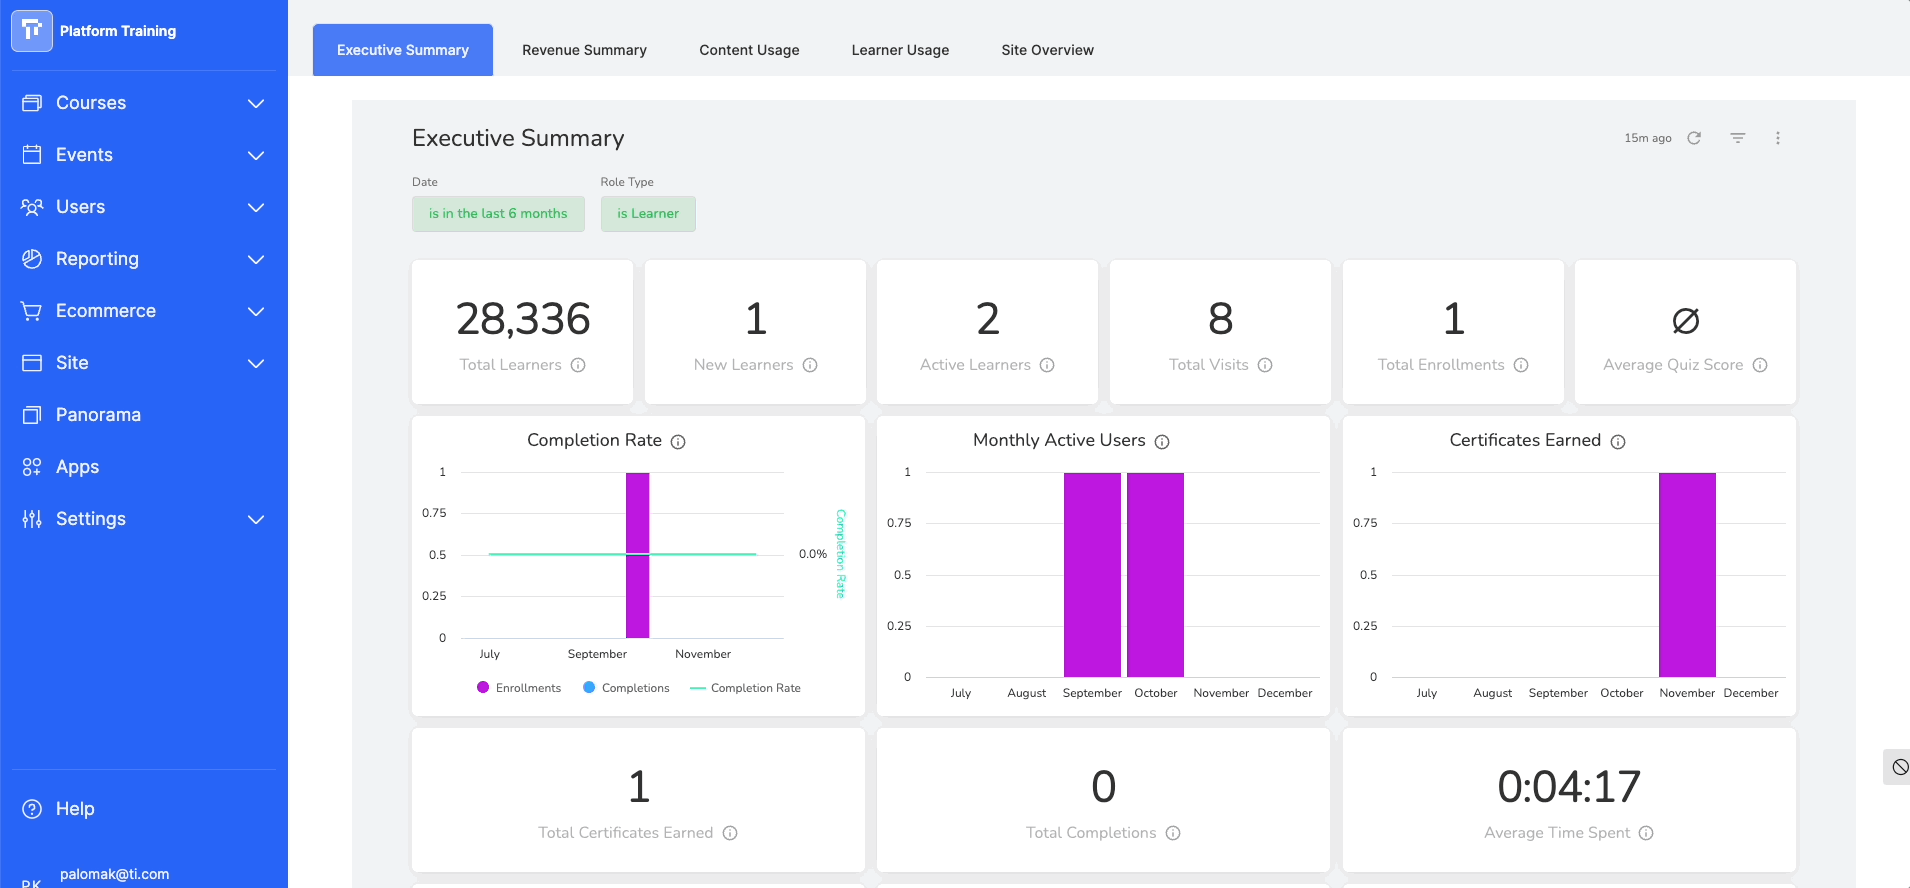1910x888 pixels.
Task: Expand the Reporting menu chevron
Action: click(x=256, y=259)
